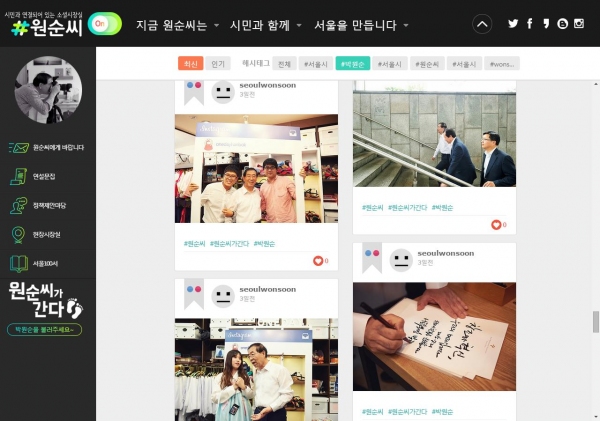Click the 정책제안마당 speech bubble icon
Viewport: 600px width, 421px height.
[19, 205]
